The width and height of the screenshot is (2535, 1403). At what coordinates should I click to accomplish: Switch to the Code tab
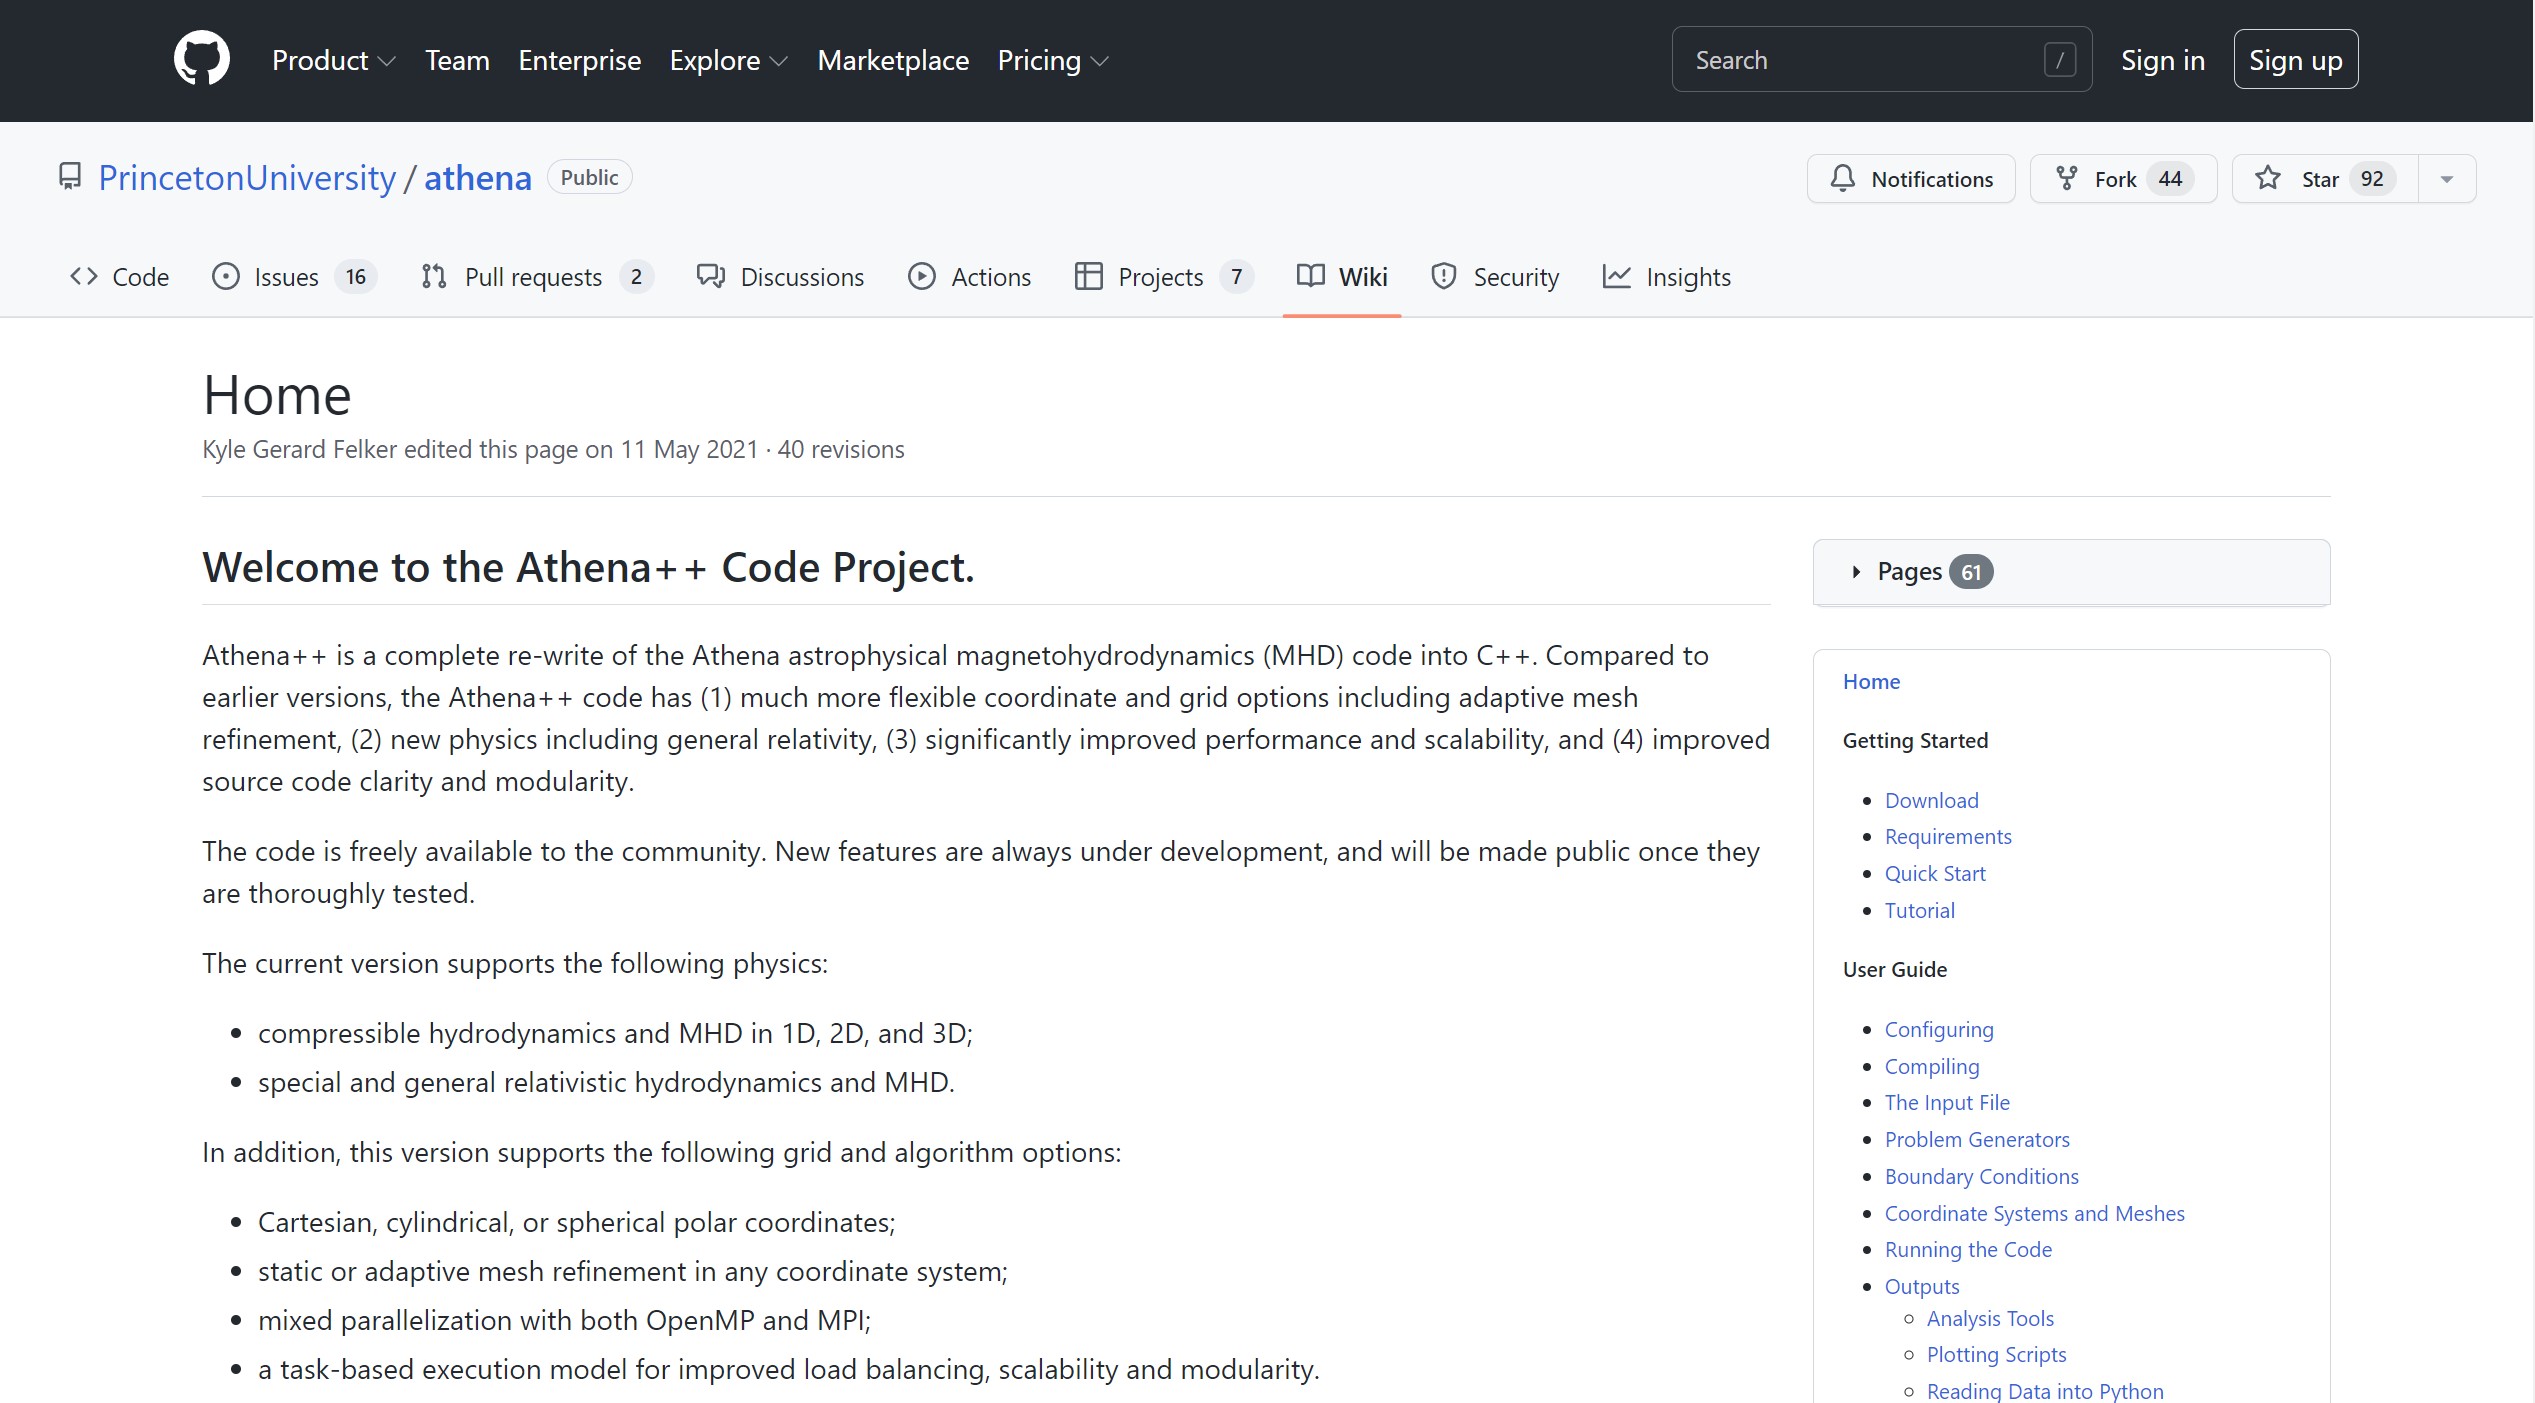tap(119, 277)
